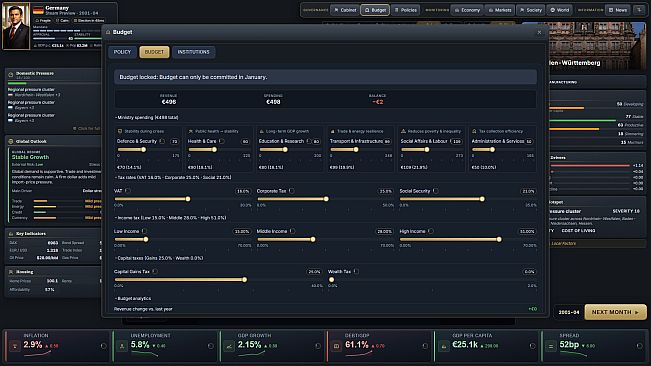Image resolution: width=651 pixels, height=366 pixels.
Task: Click the info circle next to Corporate Tax
Action: click(292, 191)
